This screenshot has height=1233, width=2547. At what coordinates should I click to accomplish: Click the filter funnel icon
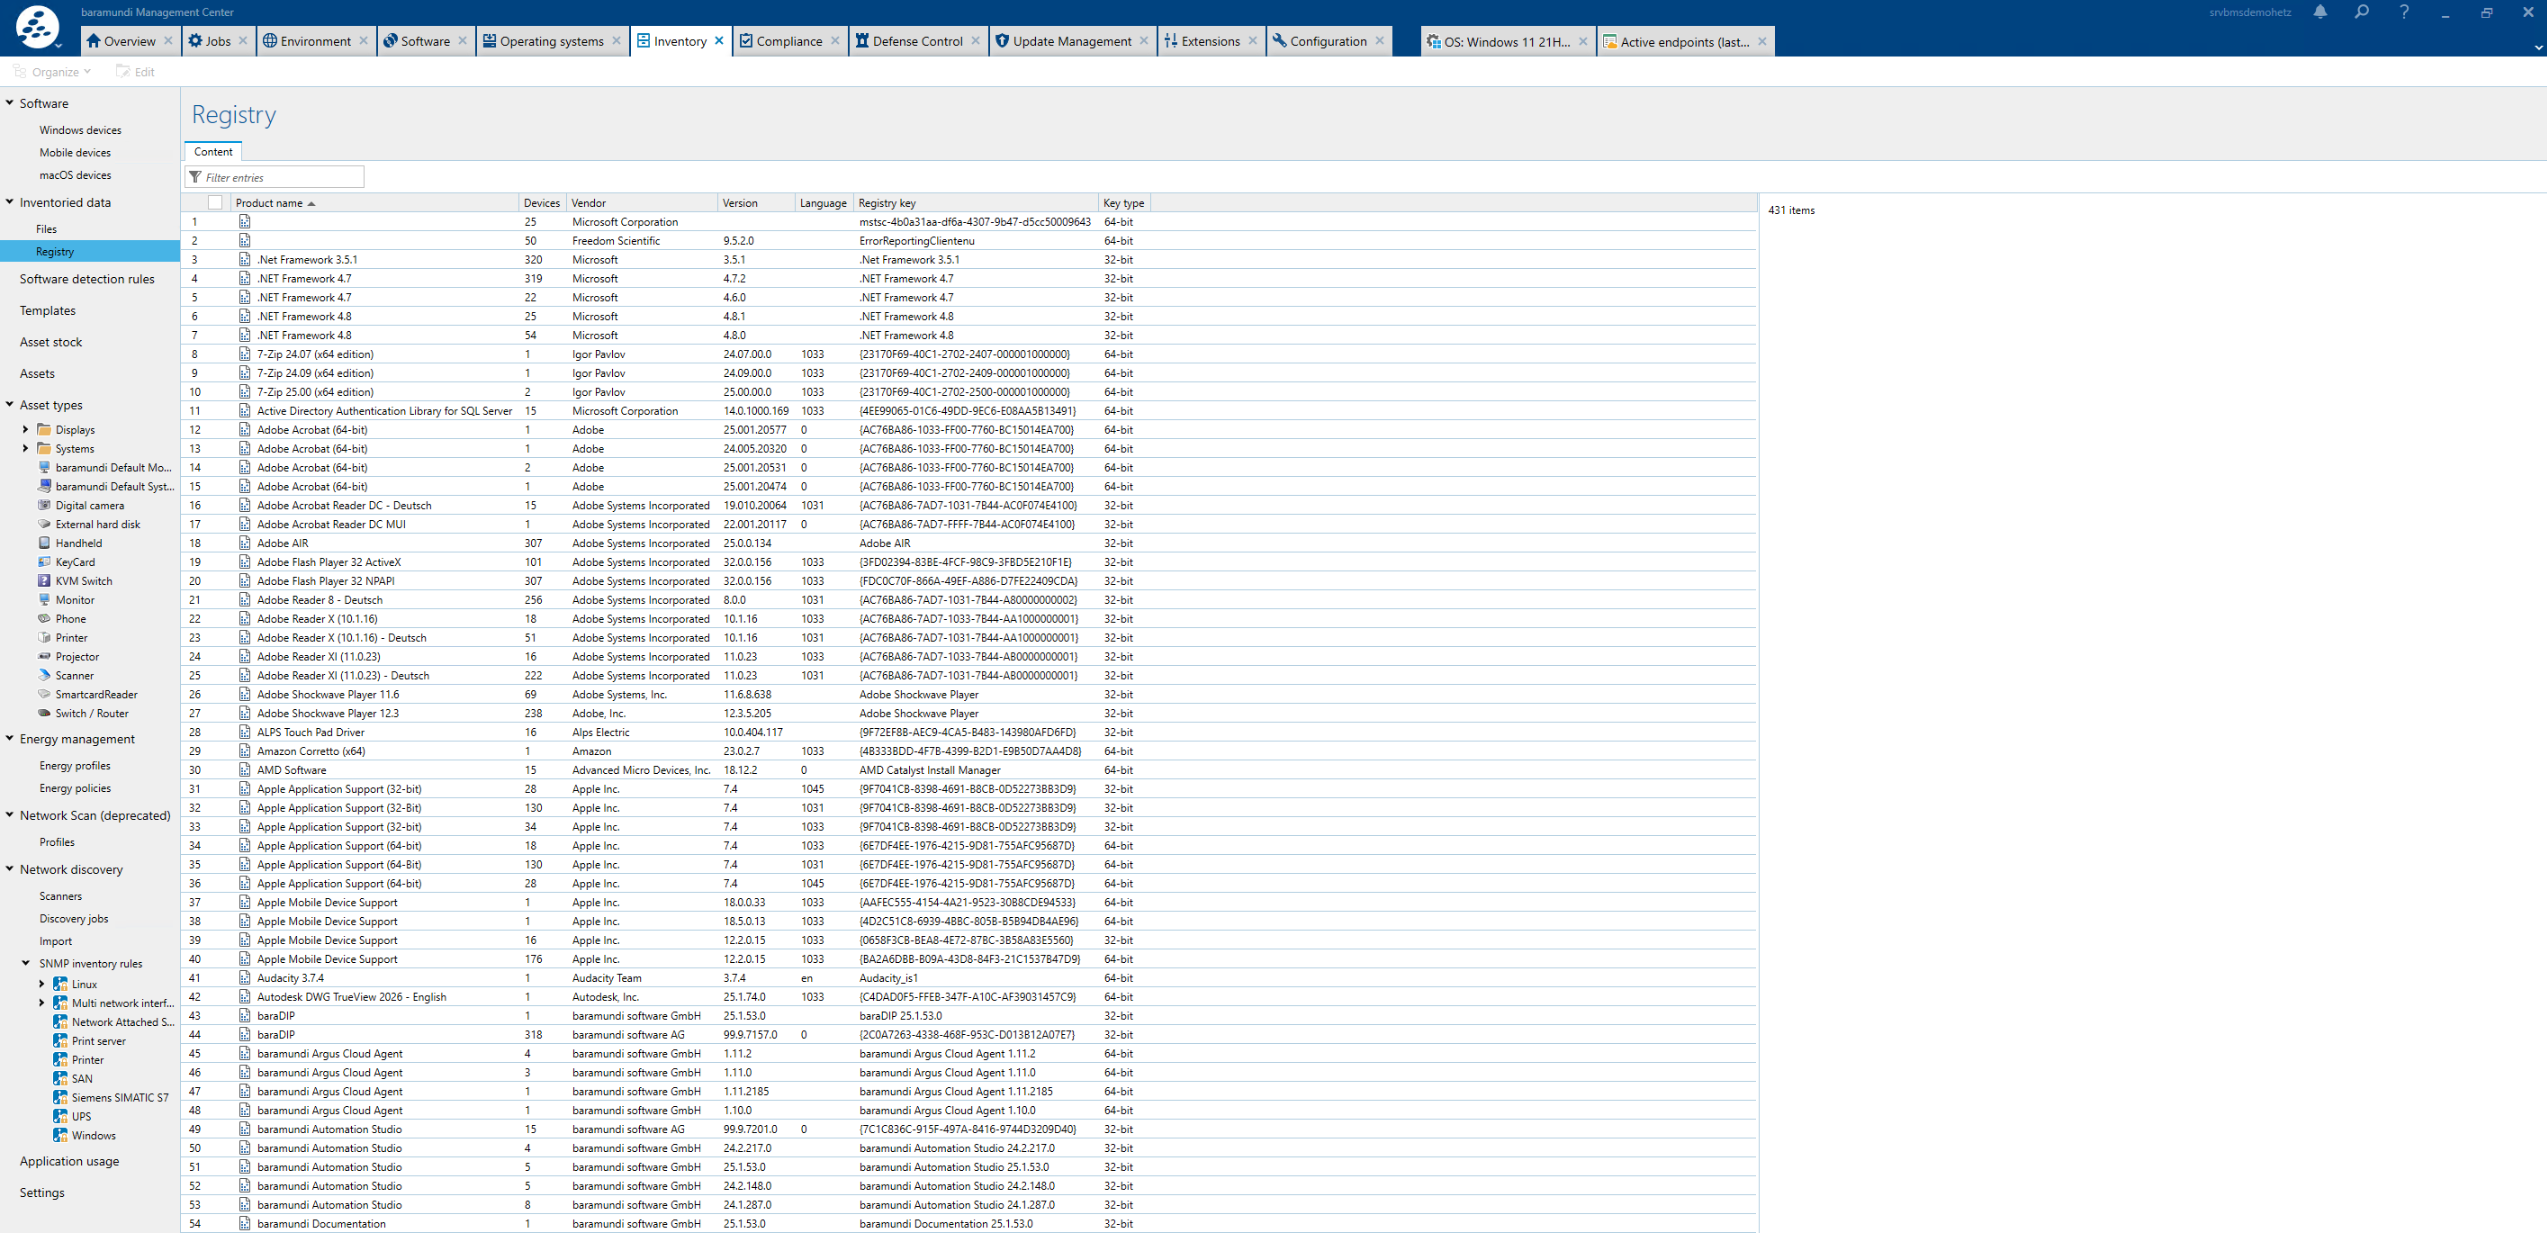[x=196, y=177]
